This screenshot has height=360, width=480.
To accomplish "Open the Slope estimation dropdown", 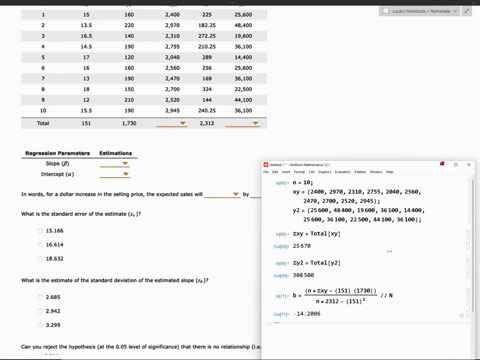I will pyautogui.click(x=115, y=163).
